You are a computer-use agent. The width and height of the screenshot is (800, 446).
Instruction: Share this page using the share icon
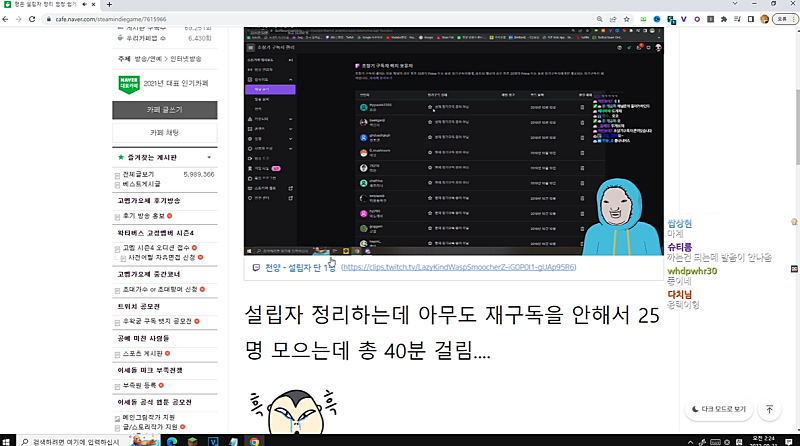click(613, 19)
